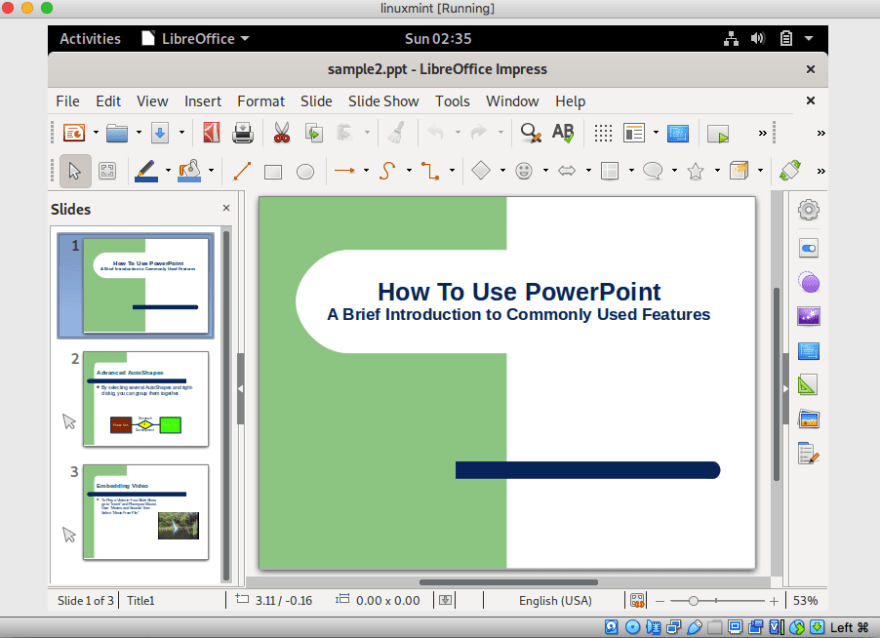Expand the Lines and Arrows dropdown
Viewport: 880px width, 638px height.
366,171
